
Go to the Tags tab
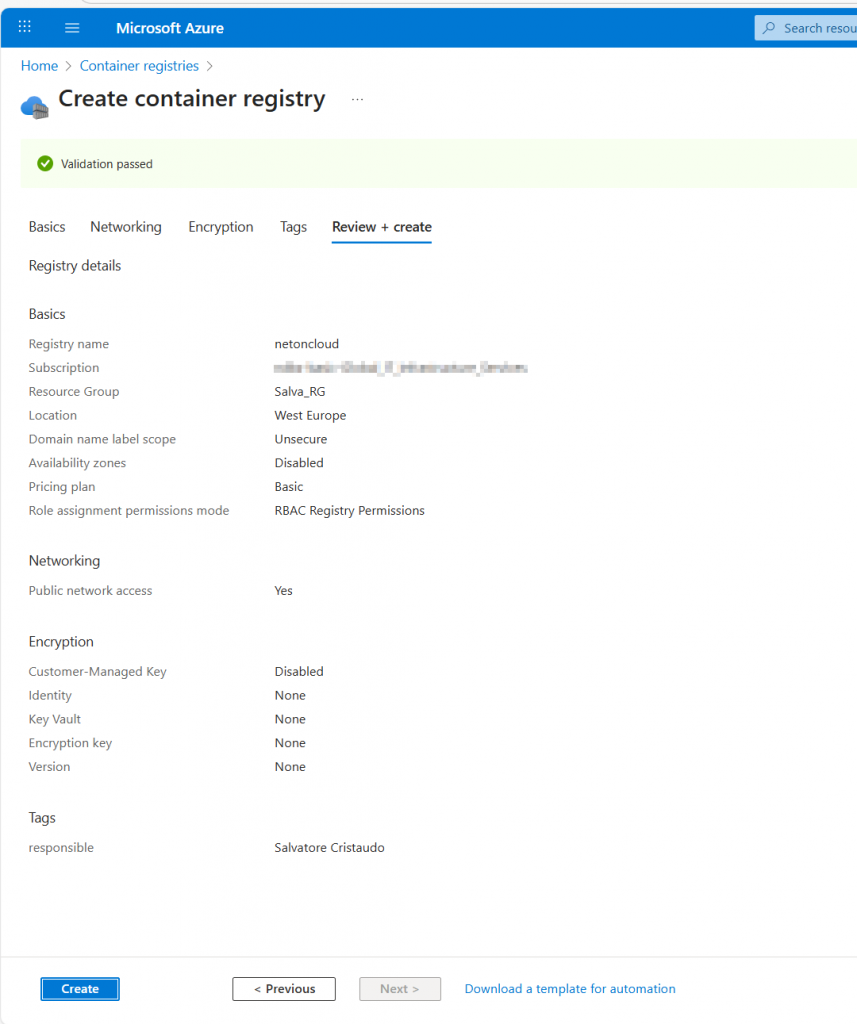pyautogui.click(x=293, y=227)
